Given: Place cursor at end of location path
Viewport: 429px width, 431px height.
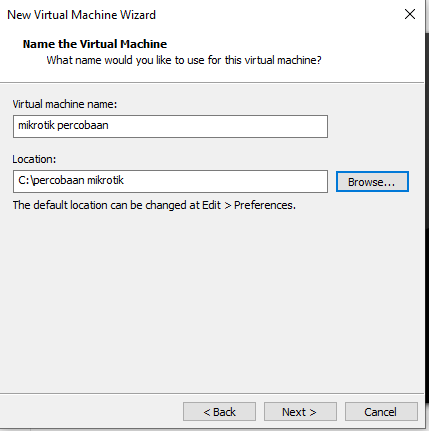Looking at the screenshot, I should coord(125,181).
